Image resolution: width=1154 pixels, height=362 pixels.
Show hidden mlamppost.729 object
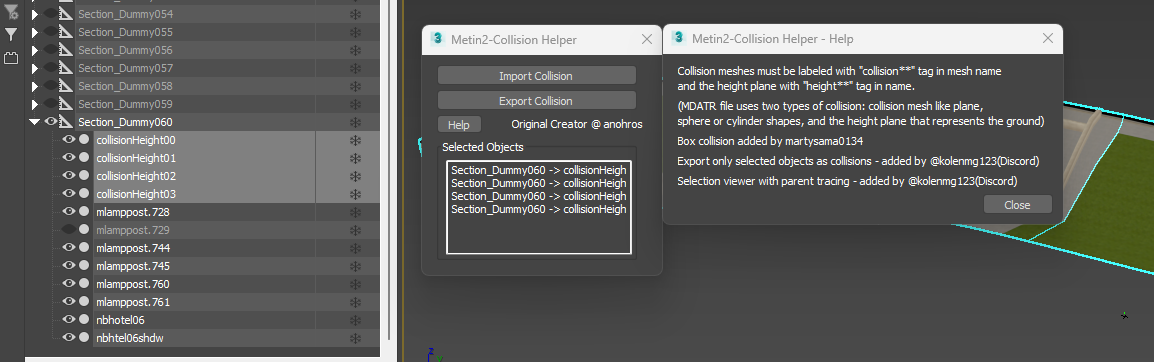(69, 230)
